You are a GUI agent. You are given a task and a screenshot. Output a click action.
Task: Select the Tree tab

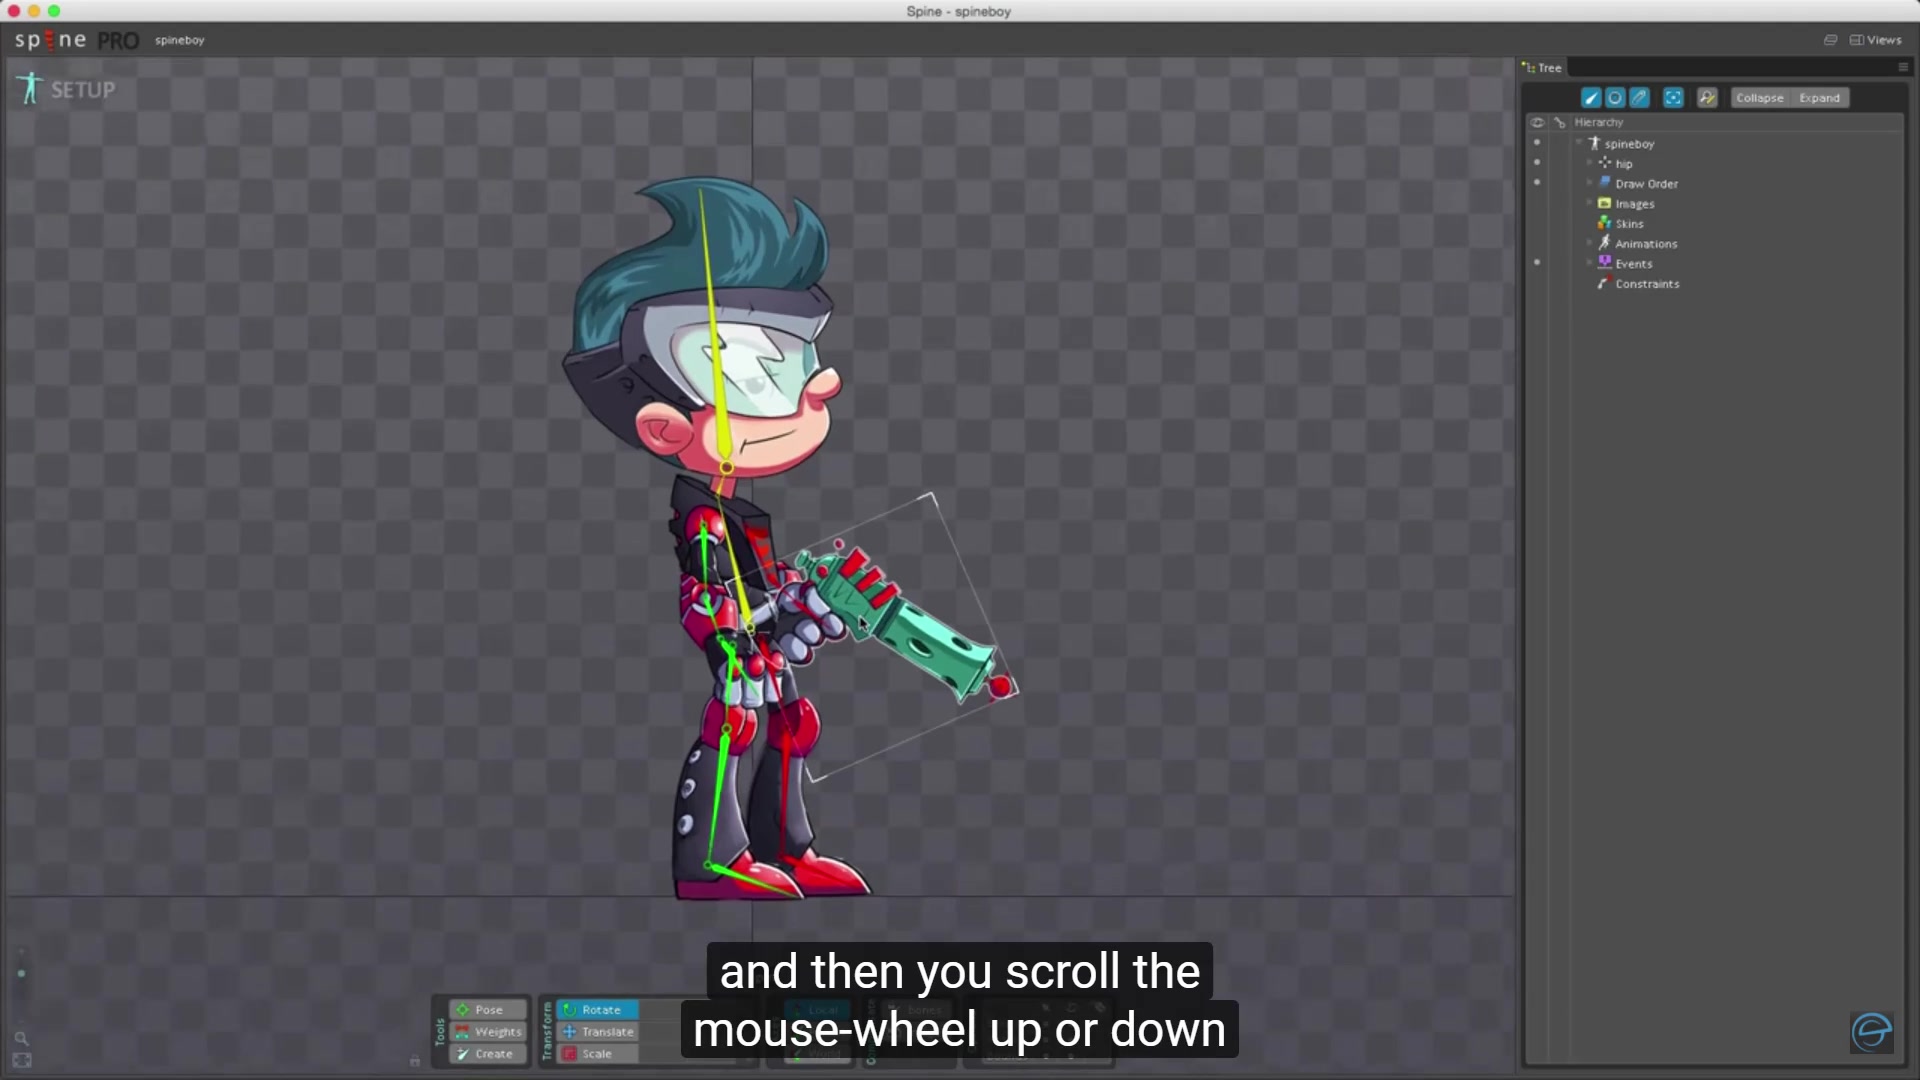[1542, 68]
